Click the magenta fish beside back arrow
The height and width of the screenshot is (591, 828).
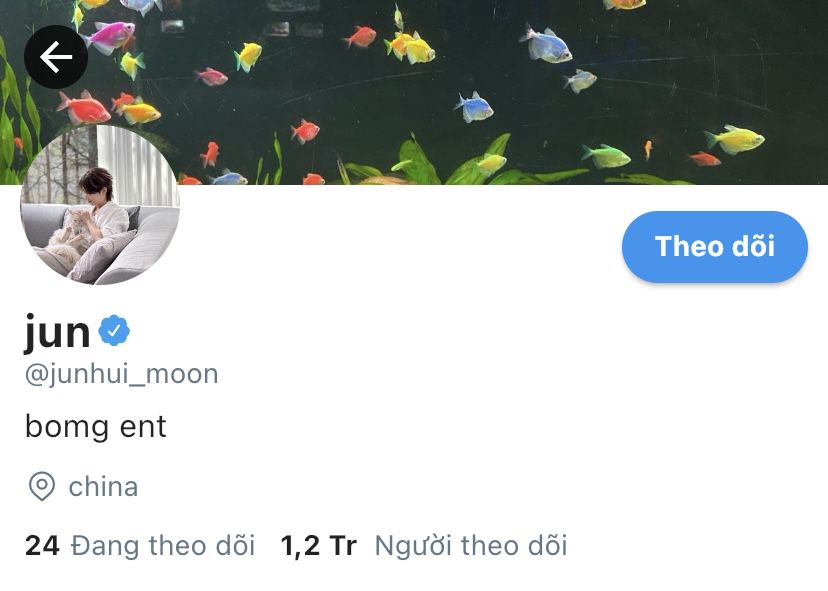(x=110, y=35)
